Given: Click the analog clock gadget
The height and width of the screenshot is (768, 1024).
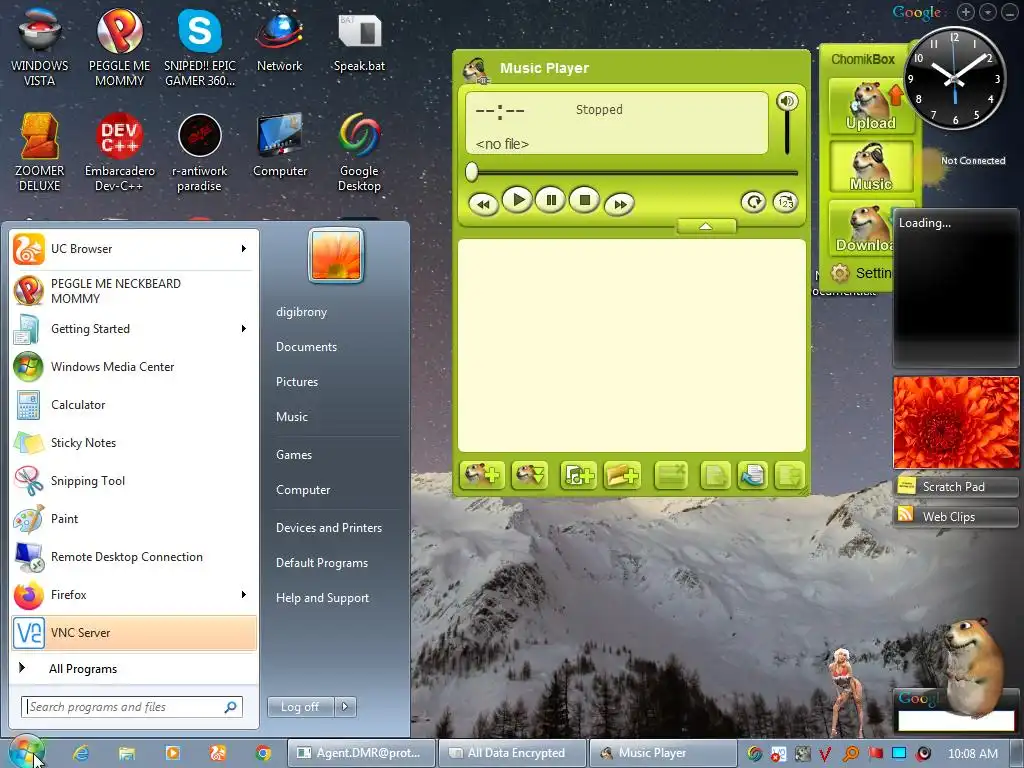Looking at the screenshot, I should point(955,78).
